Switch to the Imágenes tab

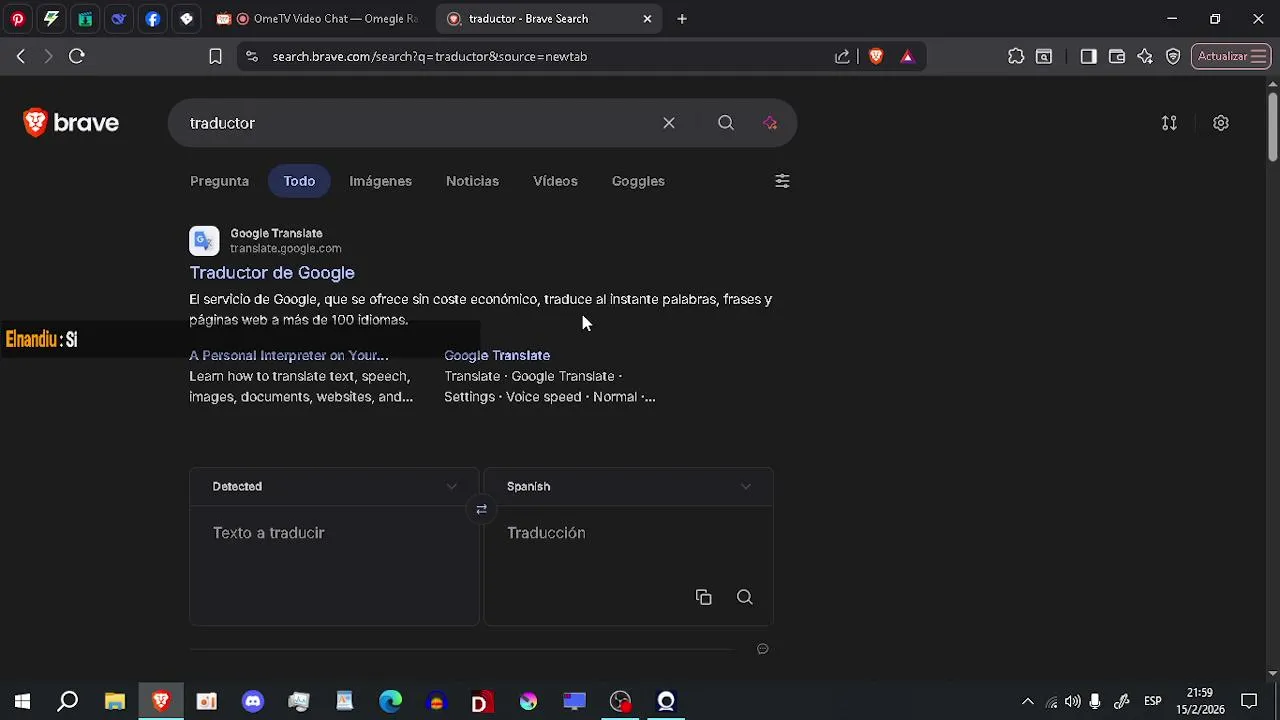380,181
